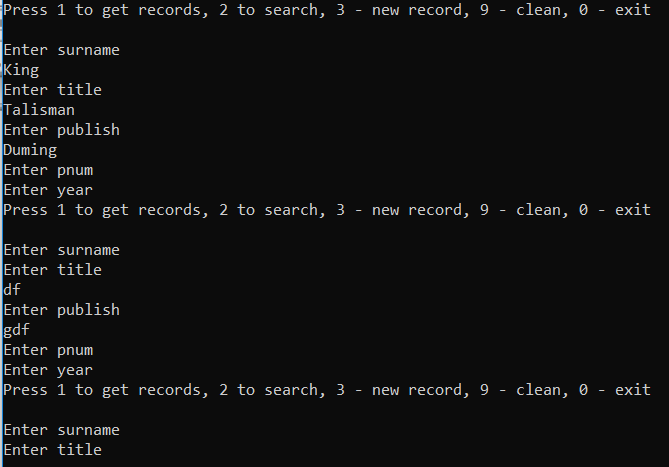This screenshot has width=669, height=467.
Task: Click the publisher text 'Duming'
Action: [30, 150]
